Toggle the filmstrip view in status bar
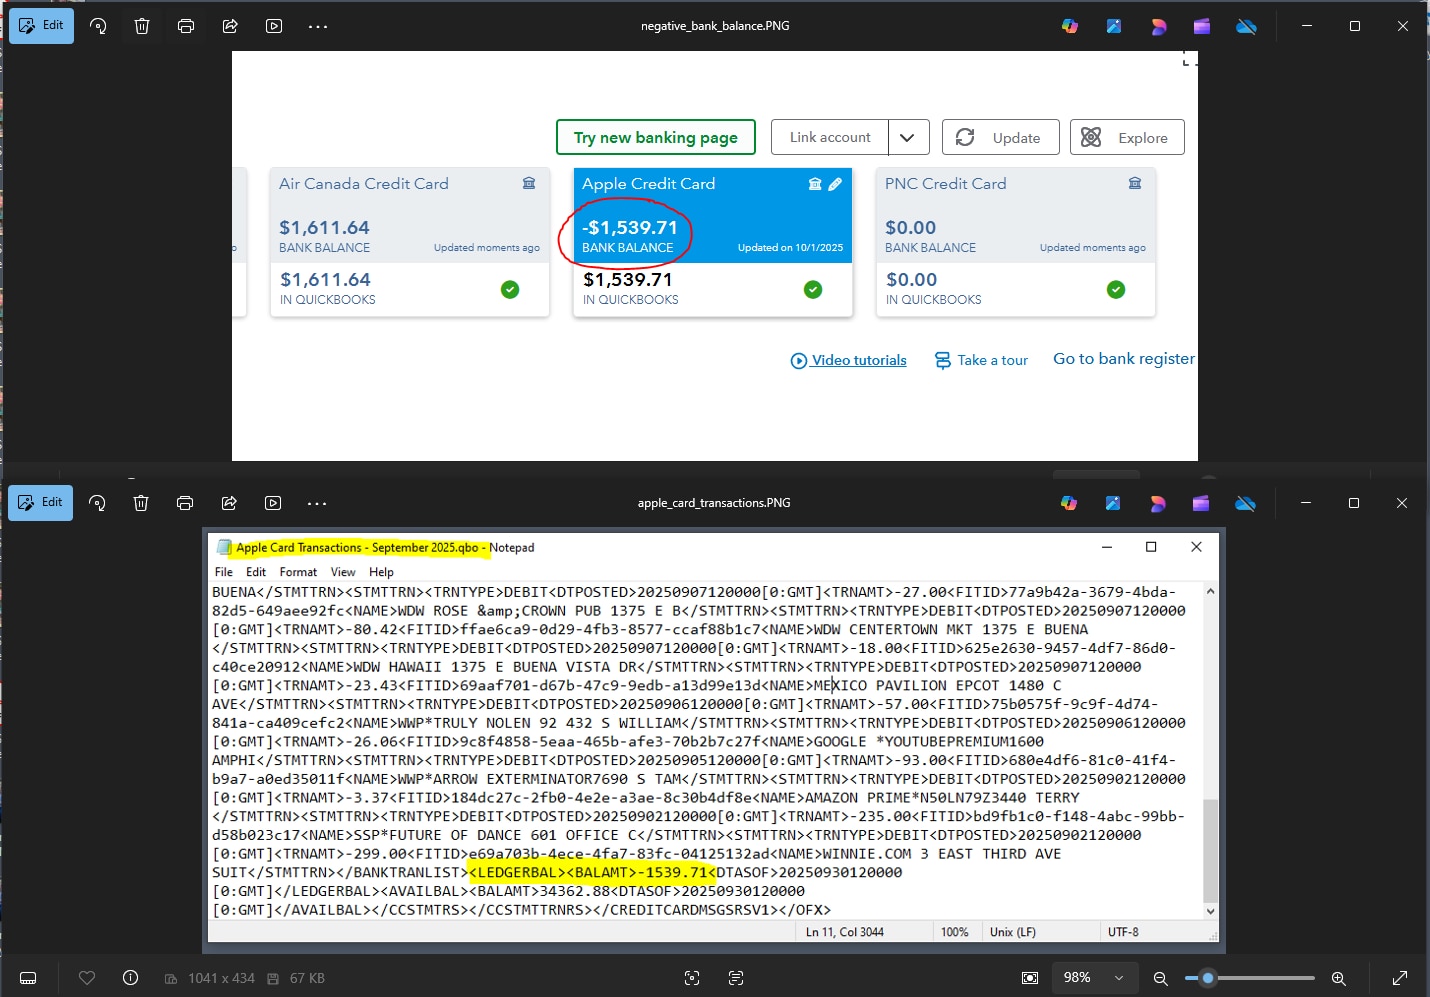Image resolution: width=1430 pixels, height=997 pixels. coord(28,978)
